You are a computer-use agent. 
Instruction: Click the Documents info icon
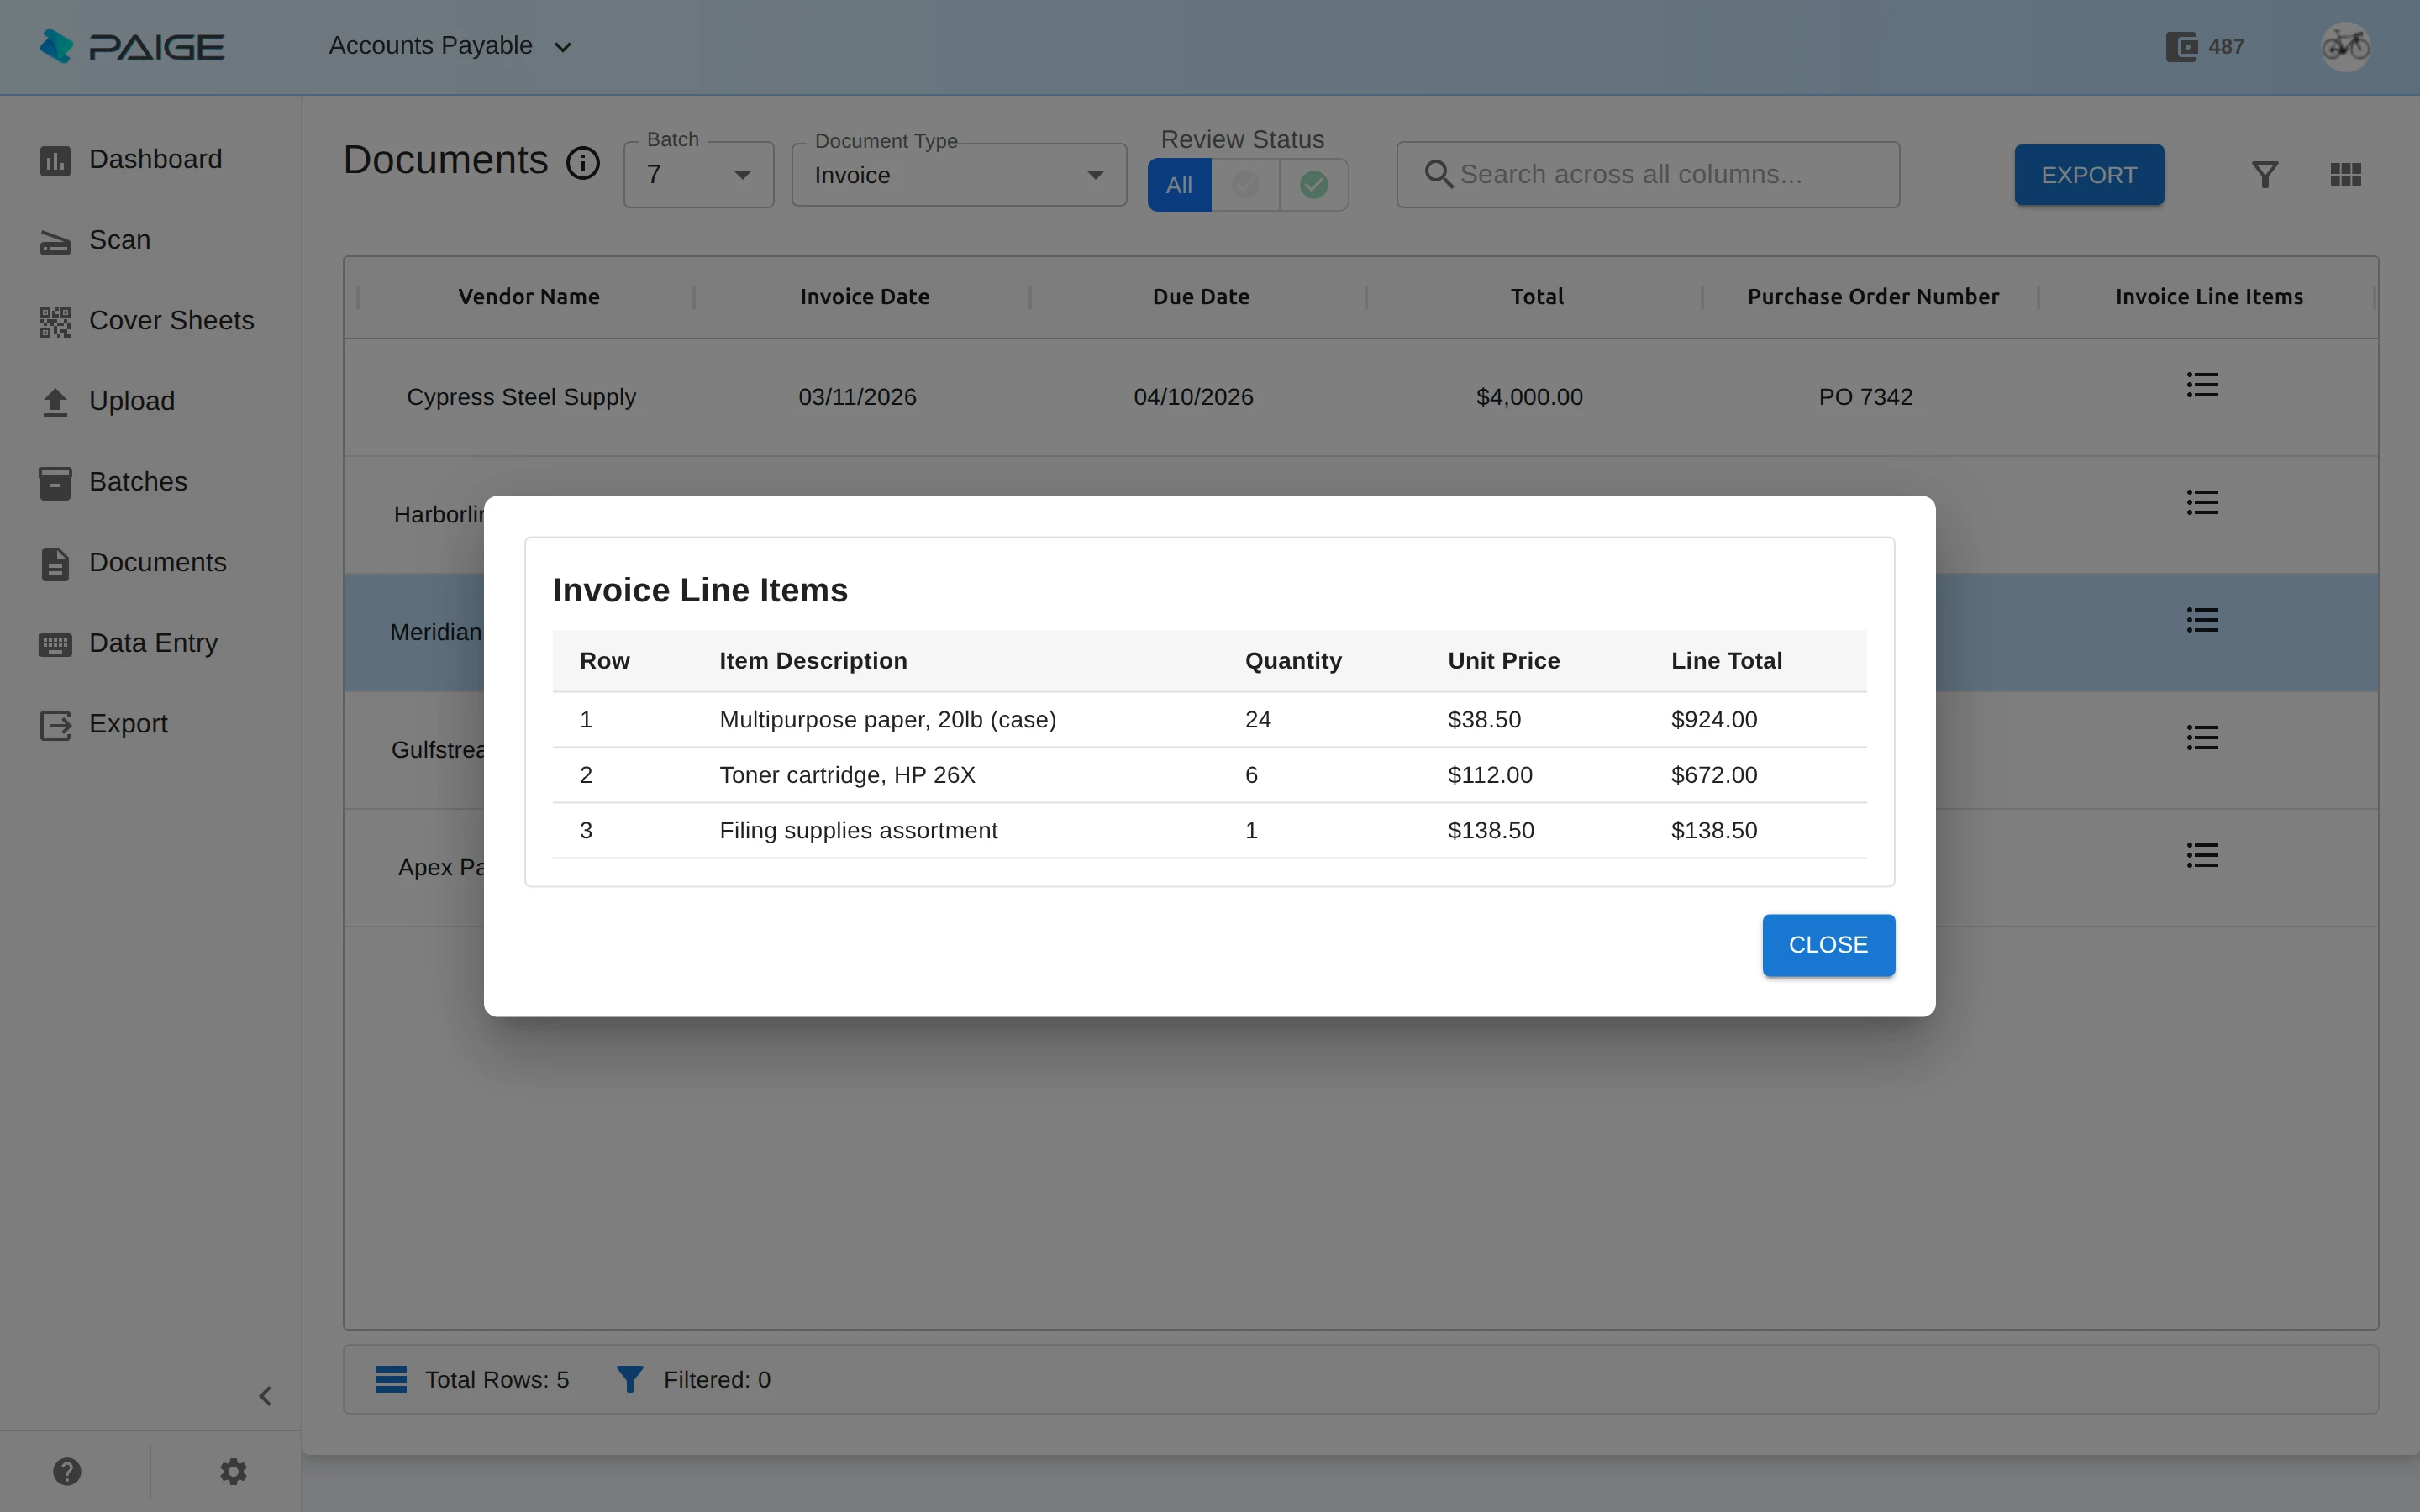point(583,162)
